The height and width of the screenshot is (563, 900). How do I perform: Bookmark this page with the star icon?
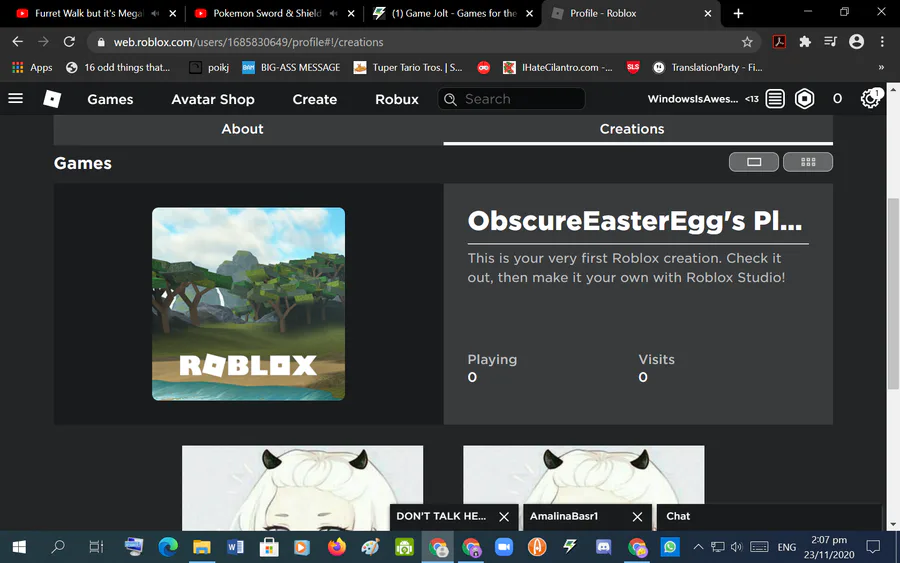tap(747, 42)
